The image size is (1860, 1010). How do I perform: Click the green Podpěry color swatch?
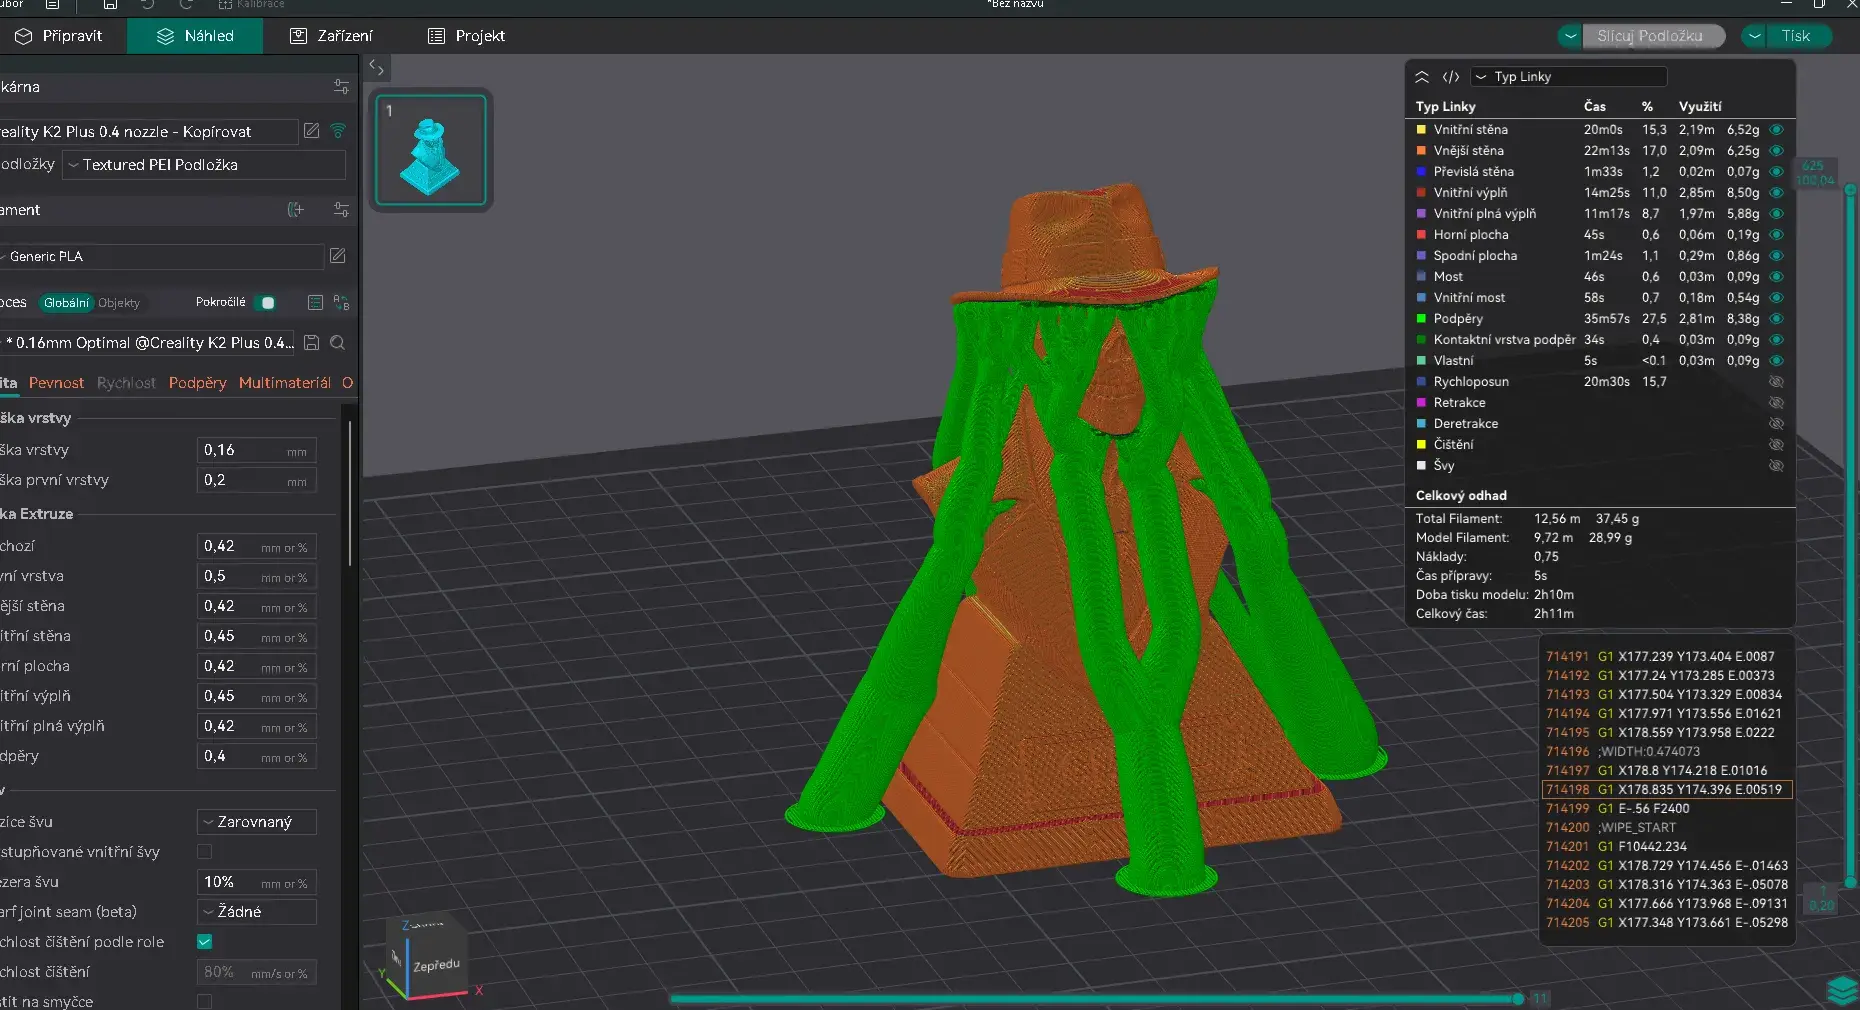click(x=1421, y=319)
